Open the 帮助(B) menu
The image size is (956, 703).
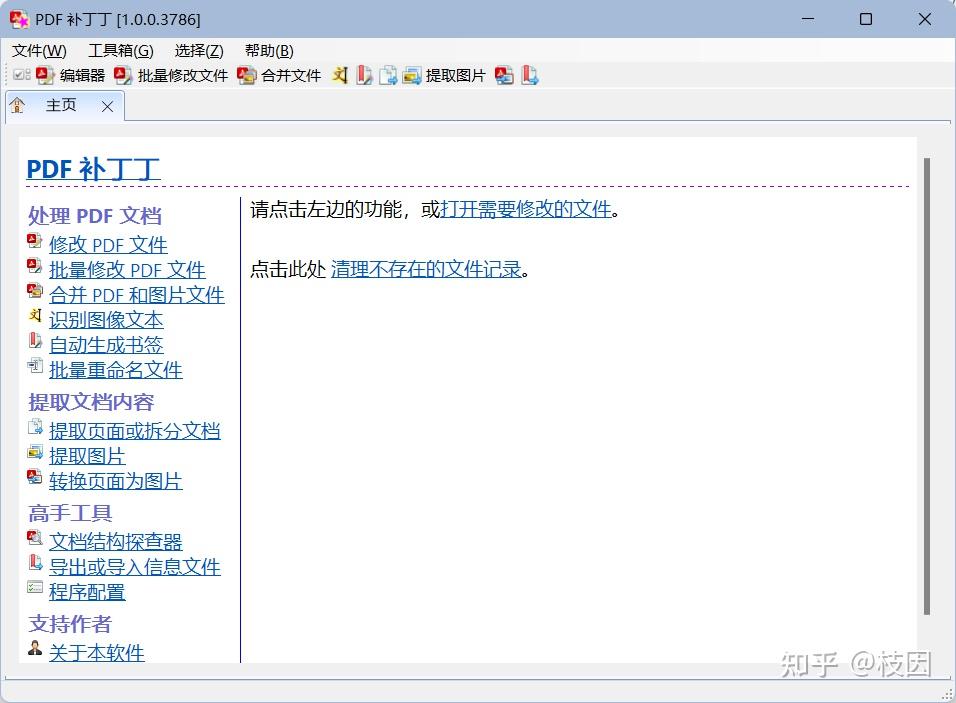click(268, 50)
